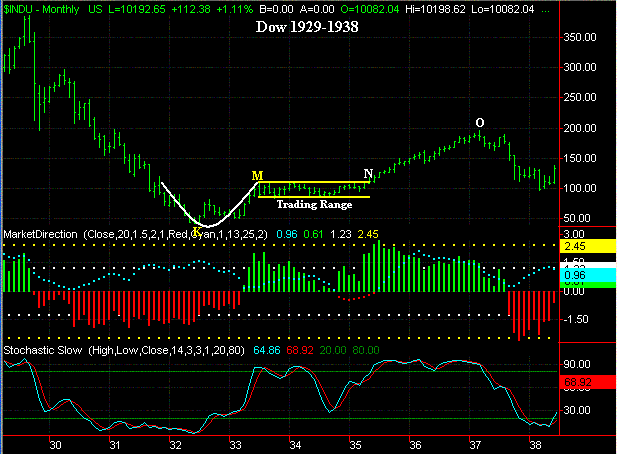This screenshot has width=618, height=454.
Task: Click the cyan 64.86 stochastic value
Action: [267, 350]
